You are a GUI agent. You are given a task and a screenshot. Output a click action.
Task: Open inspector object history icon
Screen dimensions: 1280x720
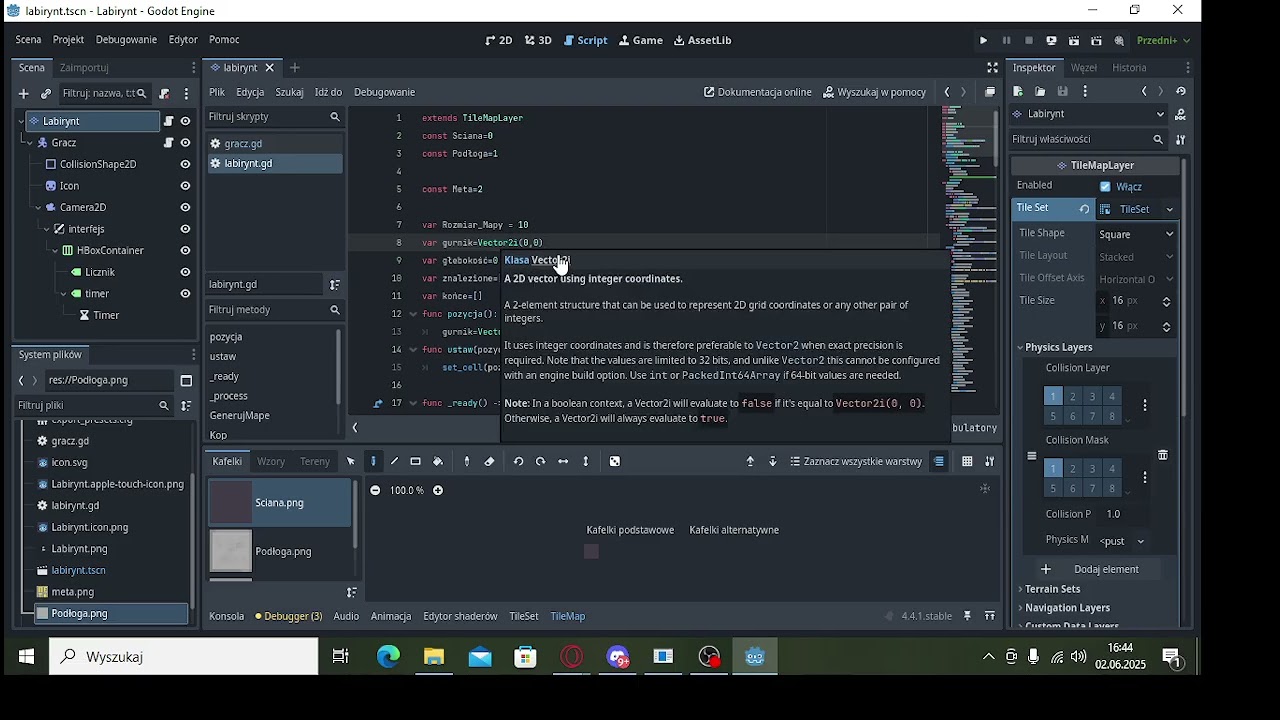coord(1181,92)
